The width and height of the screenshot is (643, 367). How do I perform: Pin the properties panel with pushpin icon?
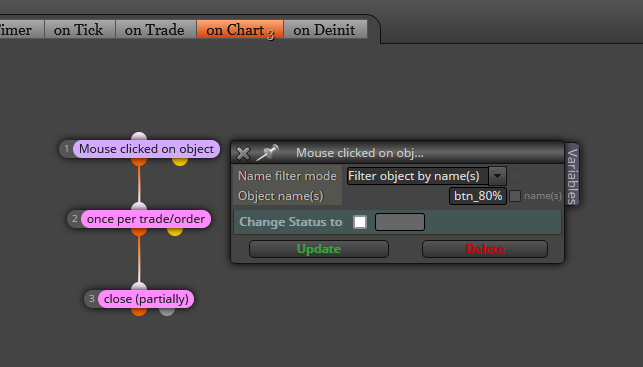[x=267, y=153]
